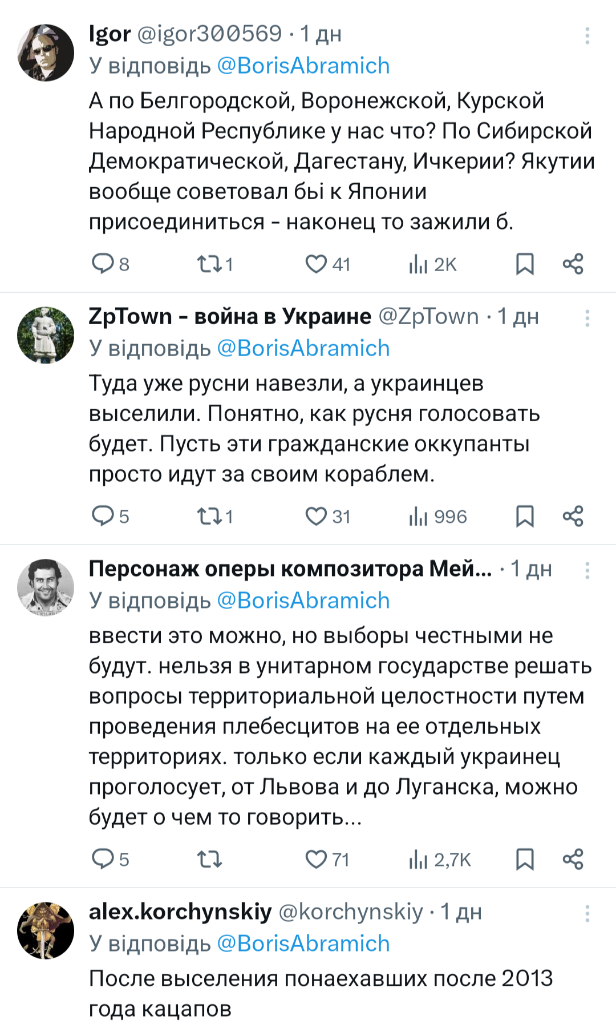This screenshot has width=616, height=1024.
Task: Share Igor's tweet
Action: [573, 264]
